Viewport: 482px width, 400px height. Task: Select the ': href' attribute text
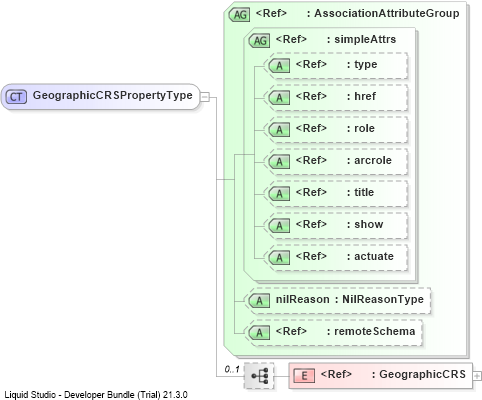361,96
